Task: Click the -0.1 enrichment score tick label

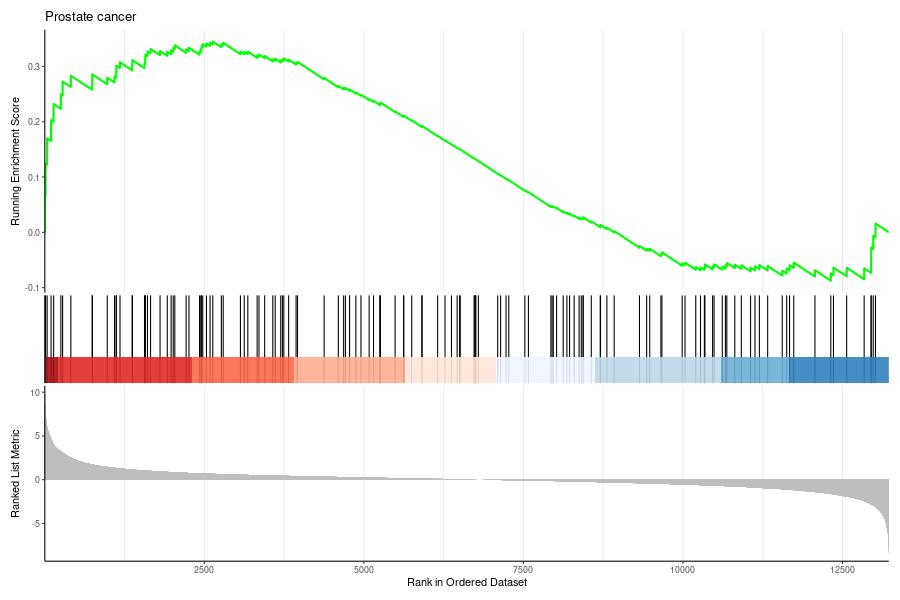Action: coord(33,288)
